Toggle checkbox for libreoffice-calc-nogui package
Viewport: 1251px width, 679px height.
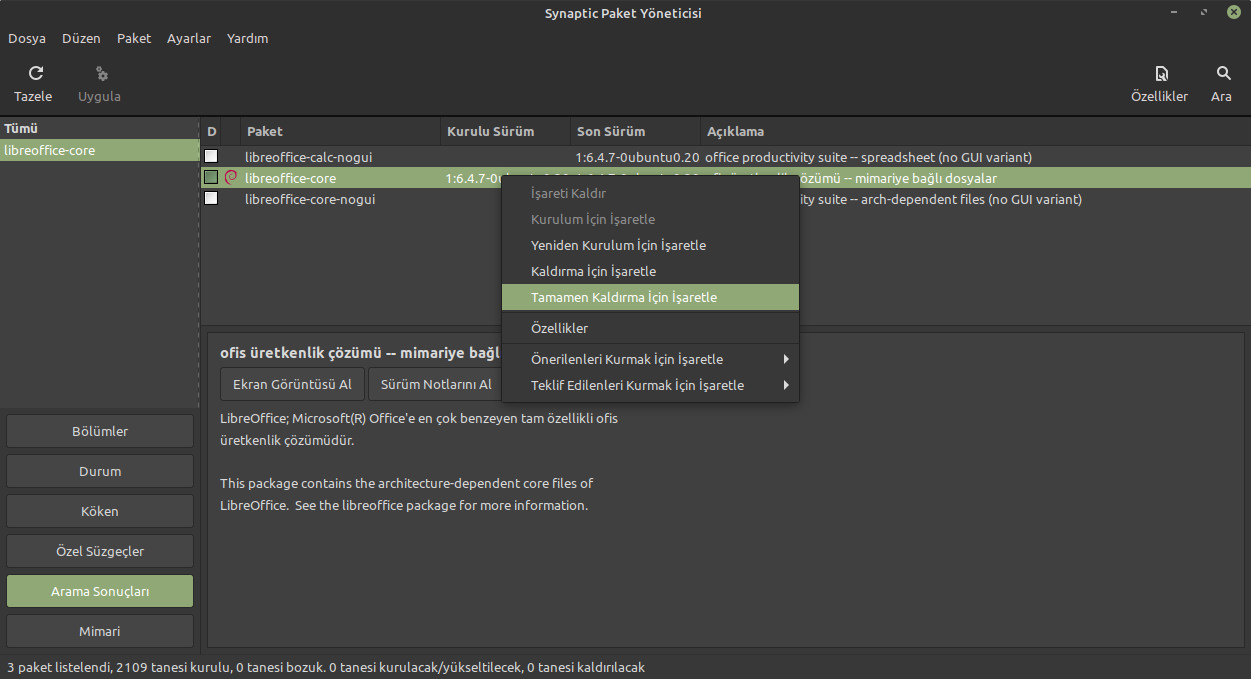click(x=211, y=157)
